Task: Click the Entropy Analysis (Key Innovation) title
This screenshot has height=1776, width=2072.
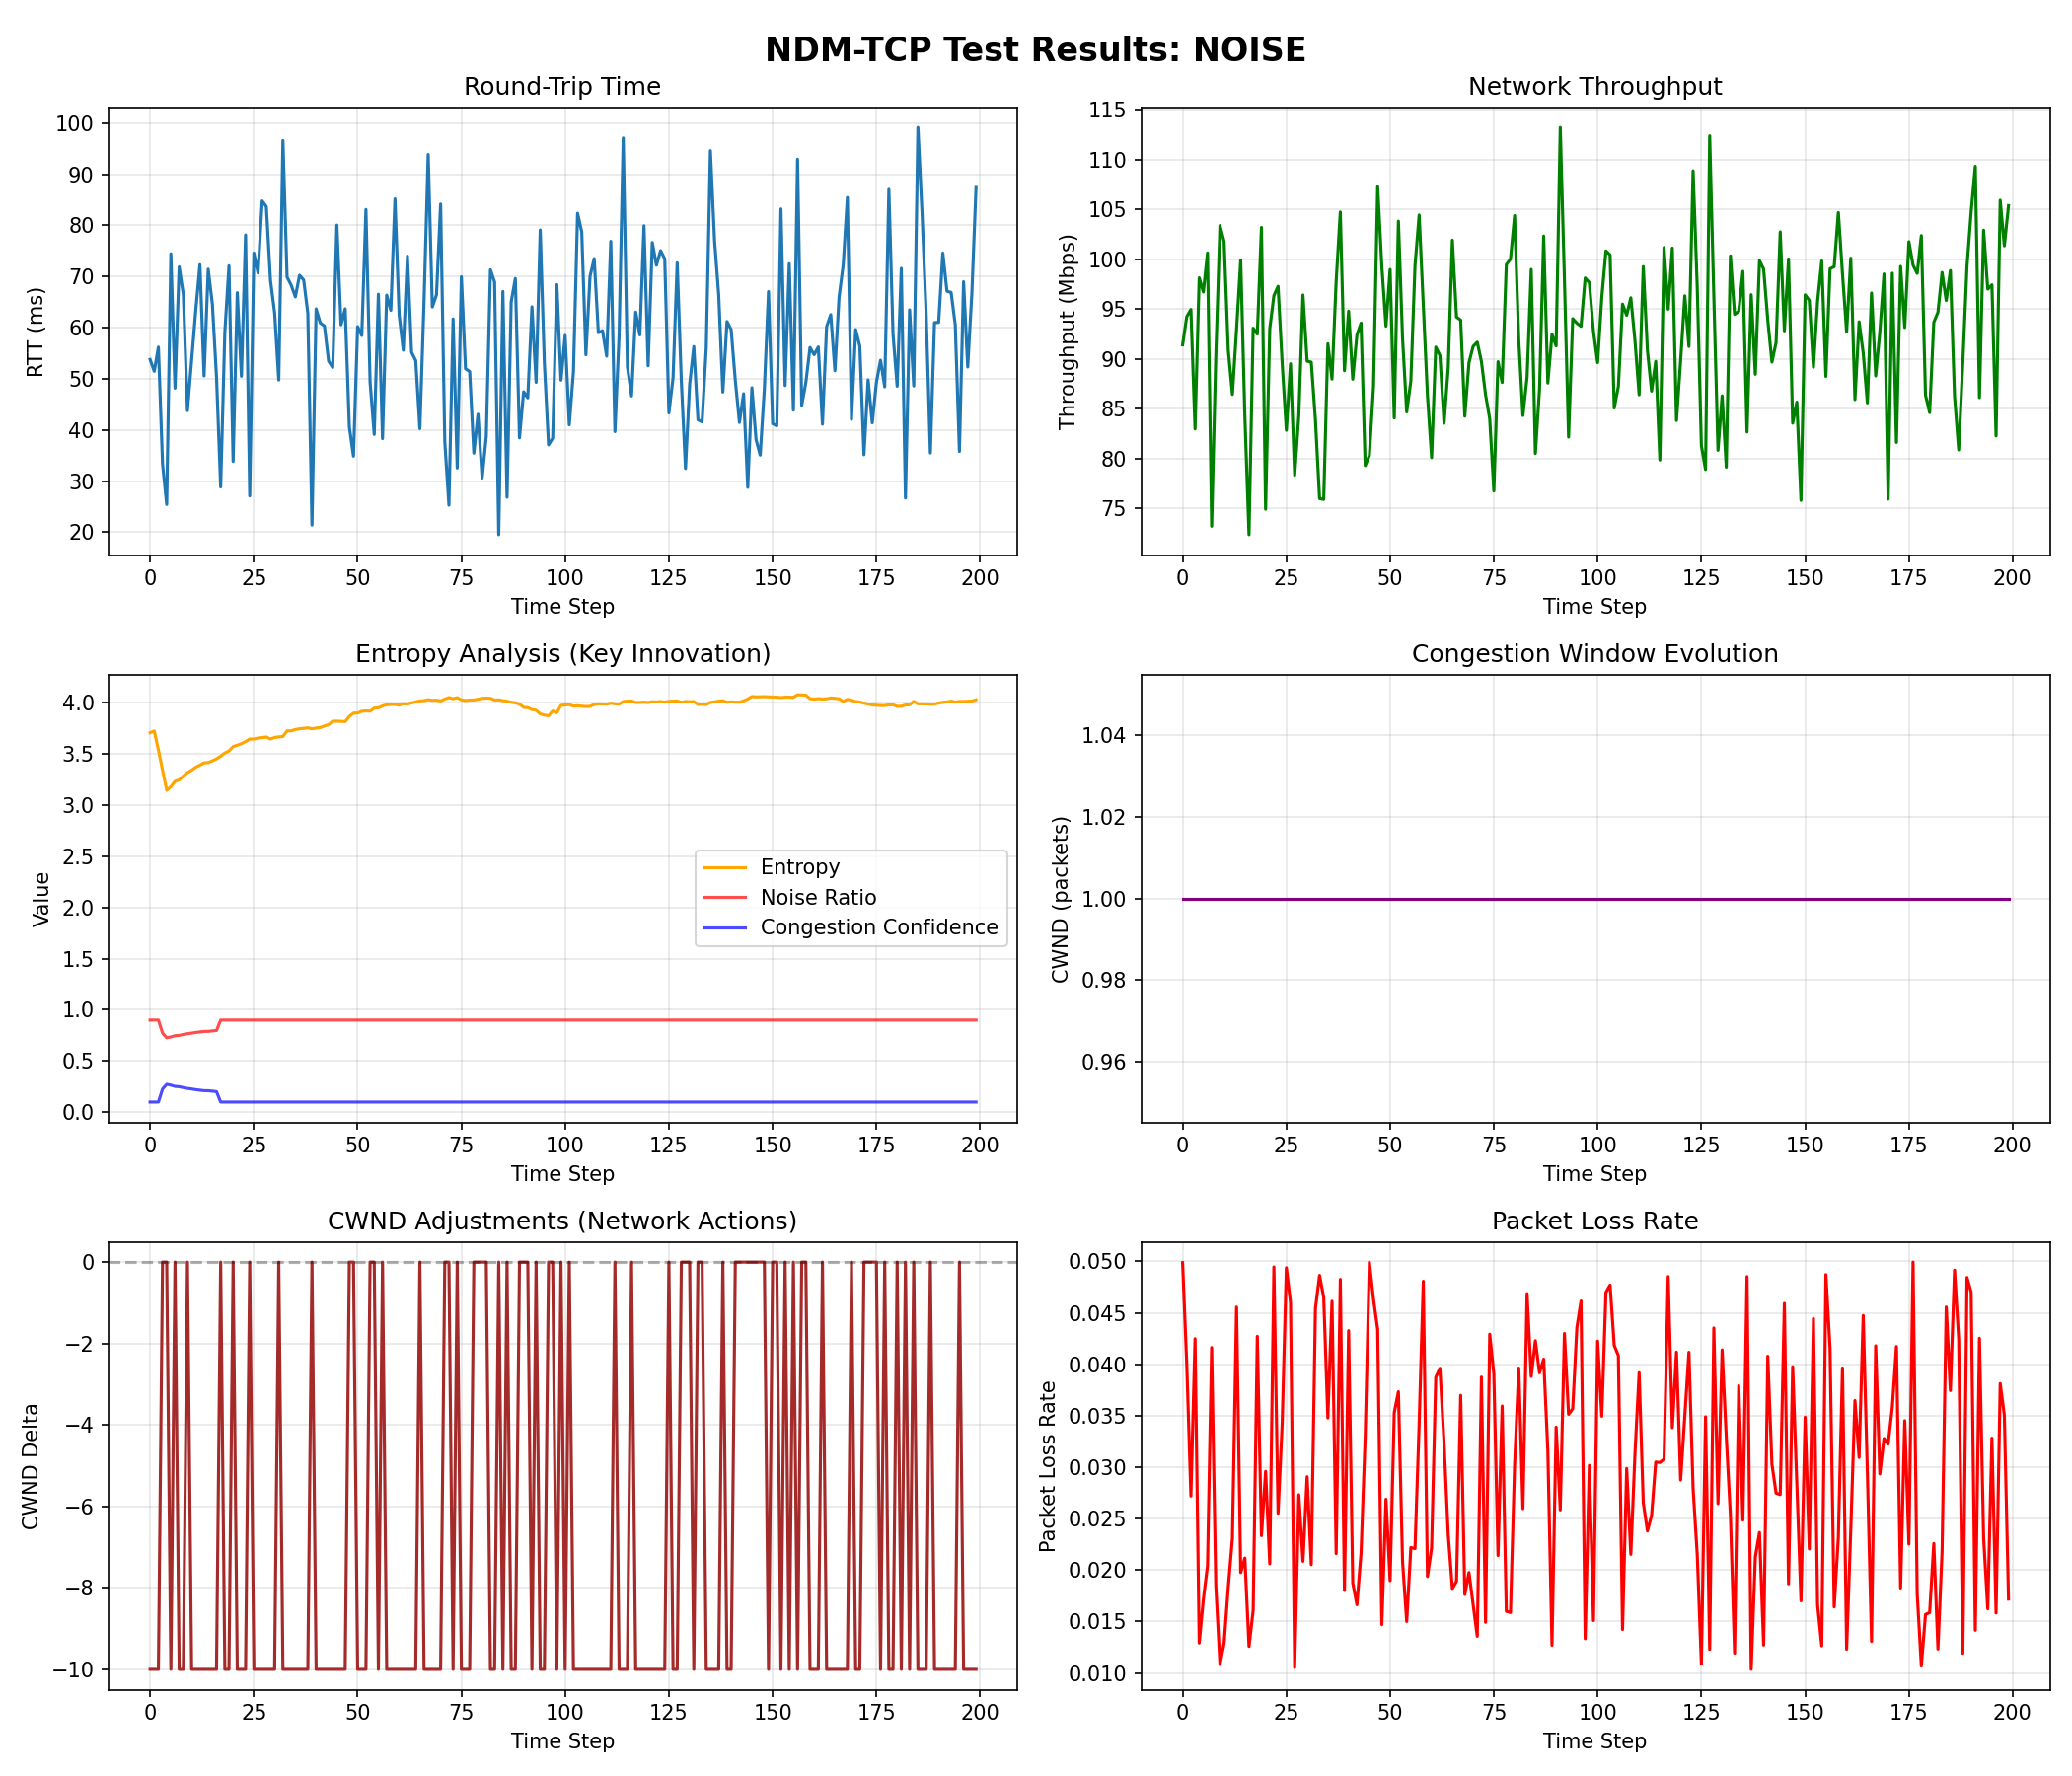Action: tap(562, 654)
